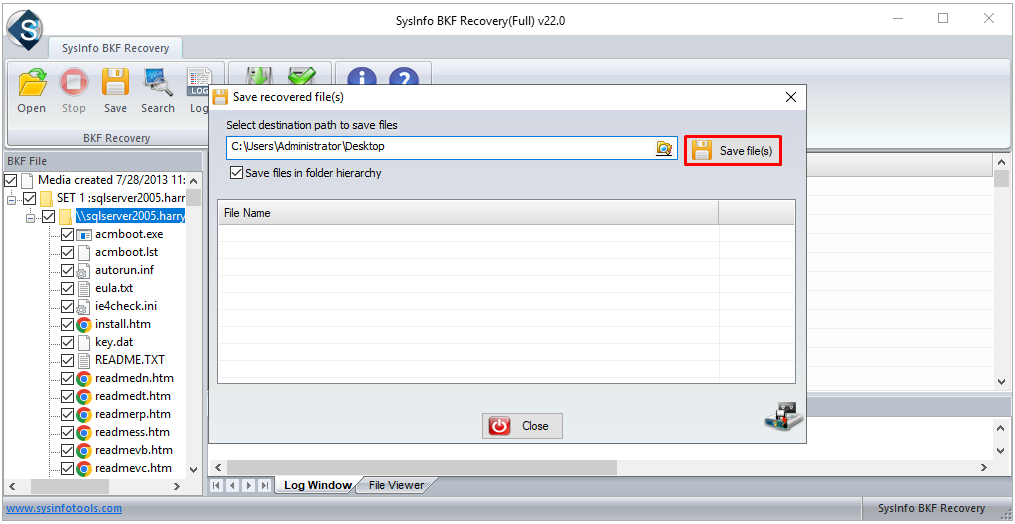
Task: Open the www.sysinfotools.com link
Action: tap(64, 508)
